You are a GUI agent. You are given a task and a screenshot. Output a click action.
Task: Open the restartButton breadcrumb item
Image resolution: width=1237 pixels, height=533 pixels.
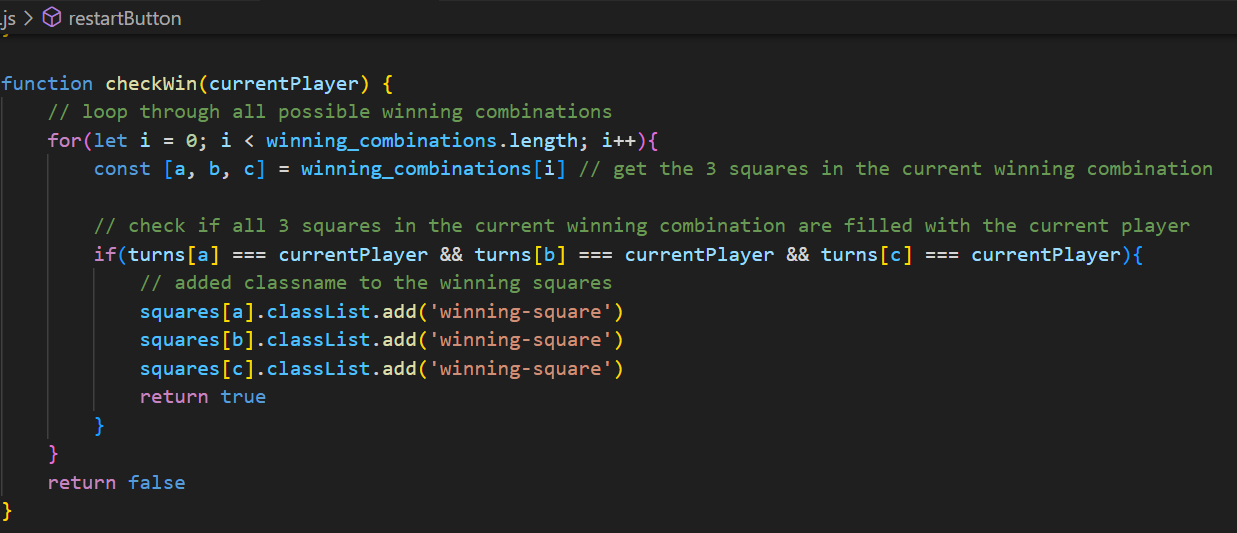(x=125, y=18)
